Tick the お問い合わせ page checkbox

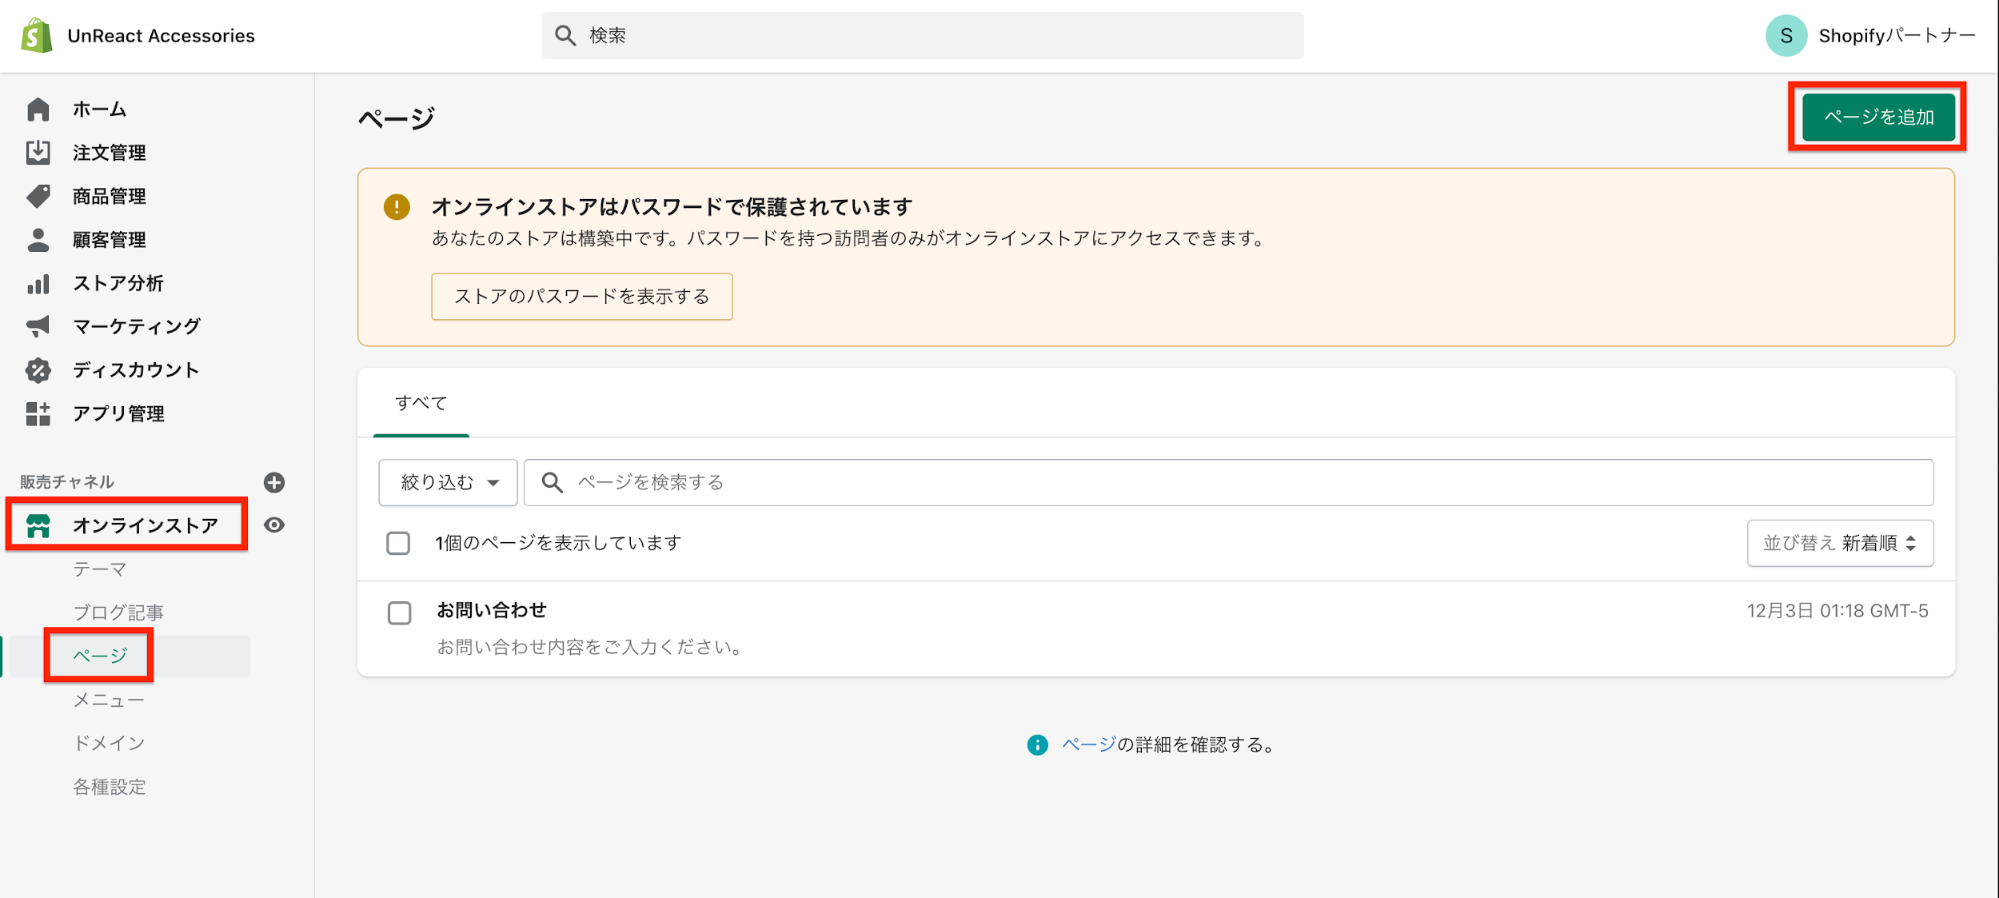[x=399, y=613]
